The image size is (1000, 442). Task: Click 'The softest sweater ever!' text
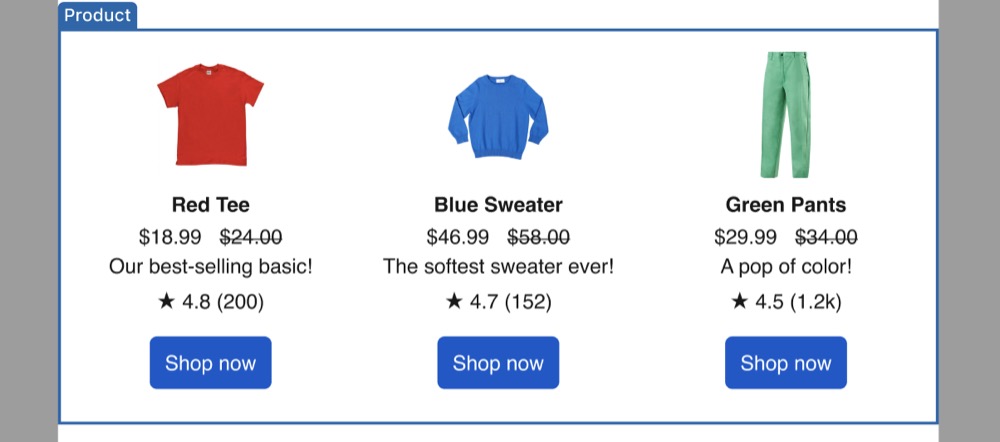498,268
